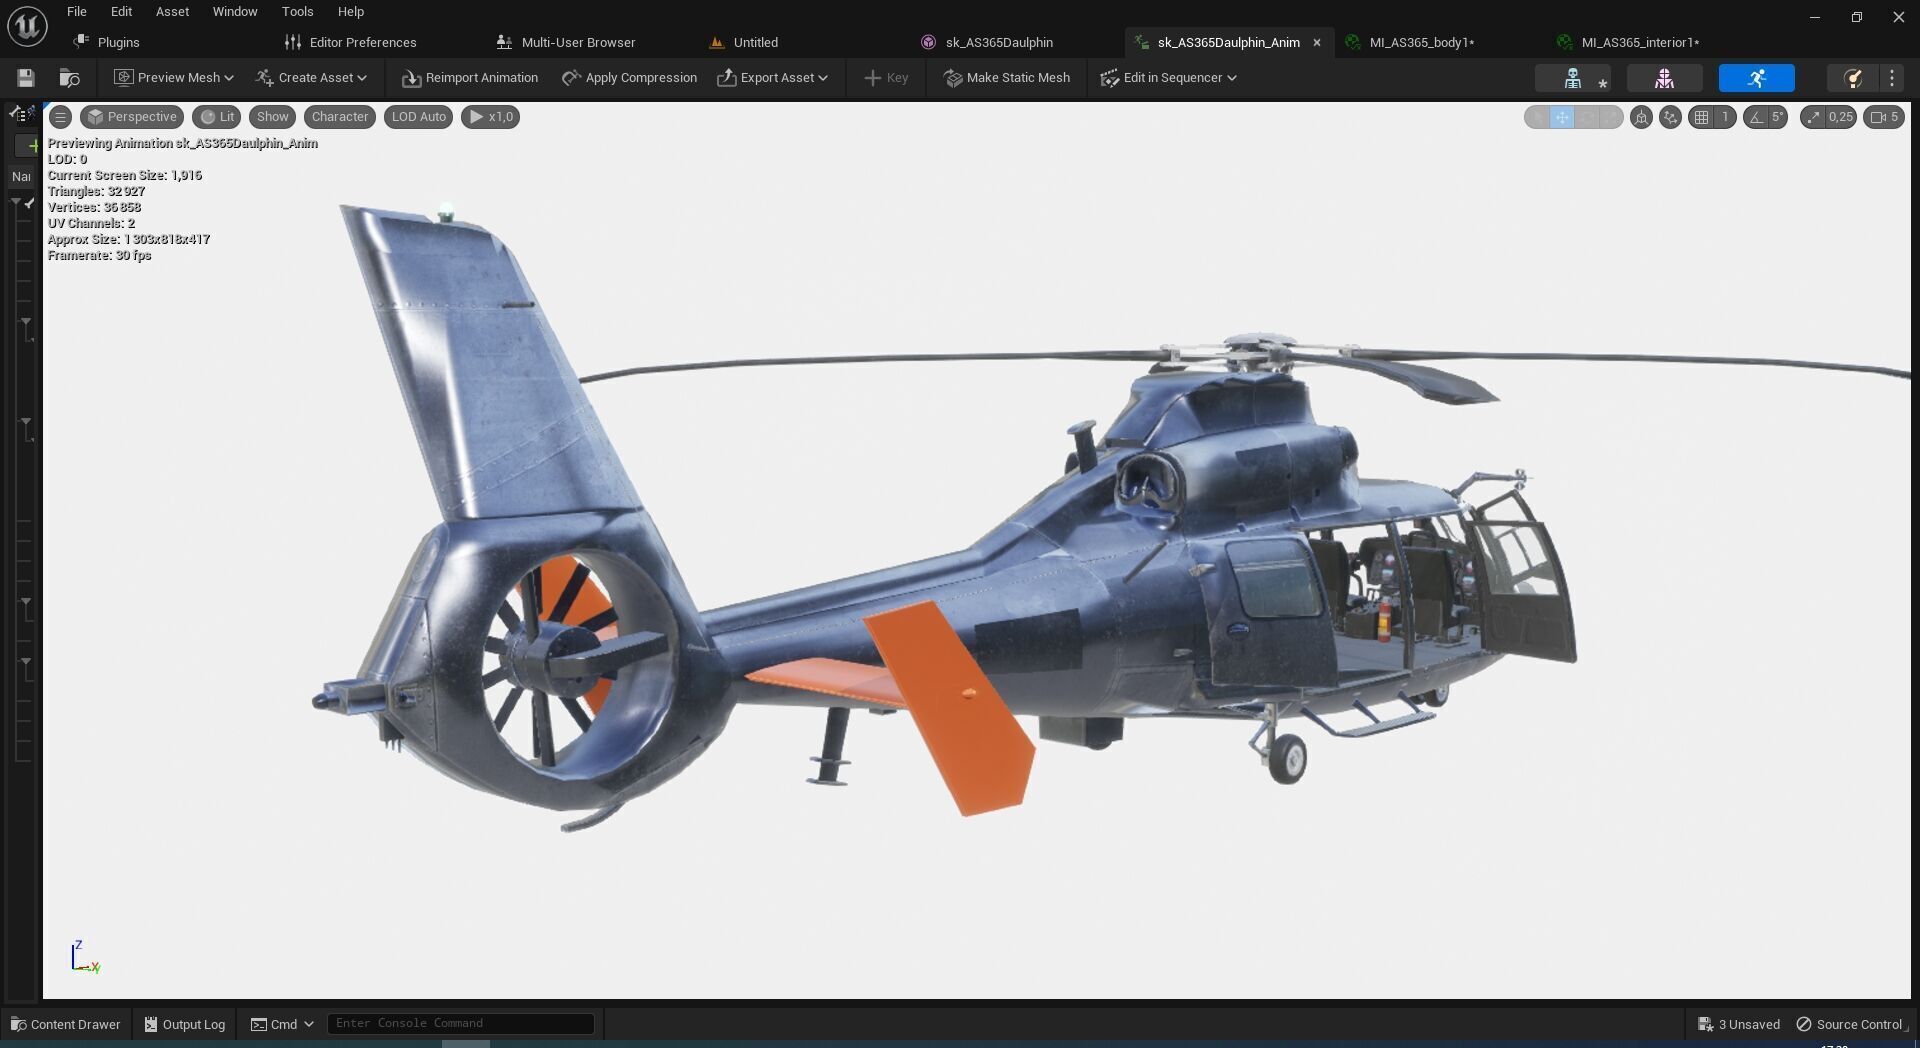Click the Make Static Mesh icon
Viewport: 1920px width, 1048px height.
coord(953,78)
